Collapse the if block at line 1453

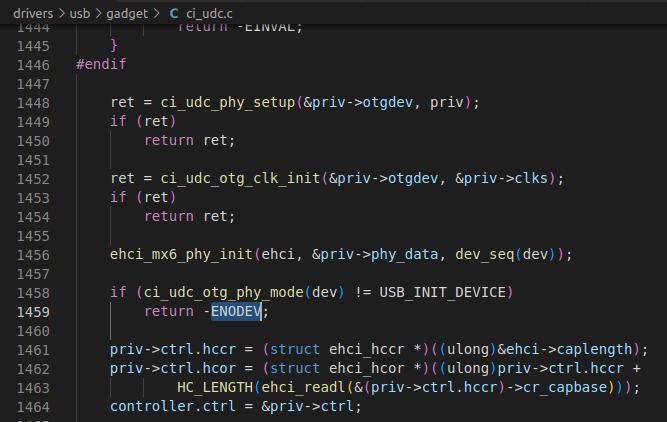[65, 198]
